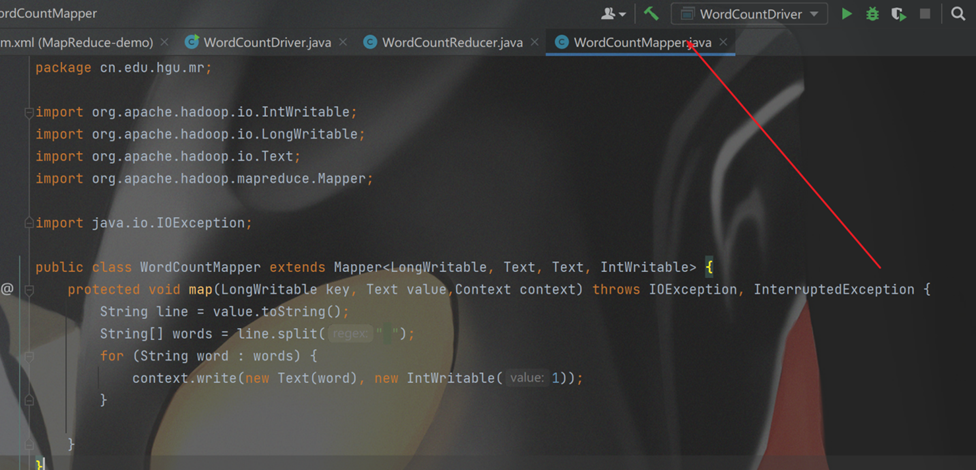This screenshot has height=470, width=976.
Task: Click 'WordCountMapper' class name in declaration
Action: click(200, 268)
